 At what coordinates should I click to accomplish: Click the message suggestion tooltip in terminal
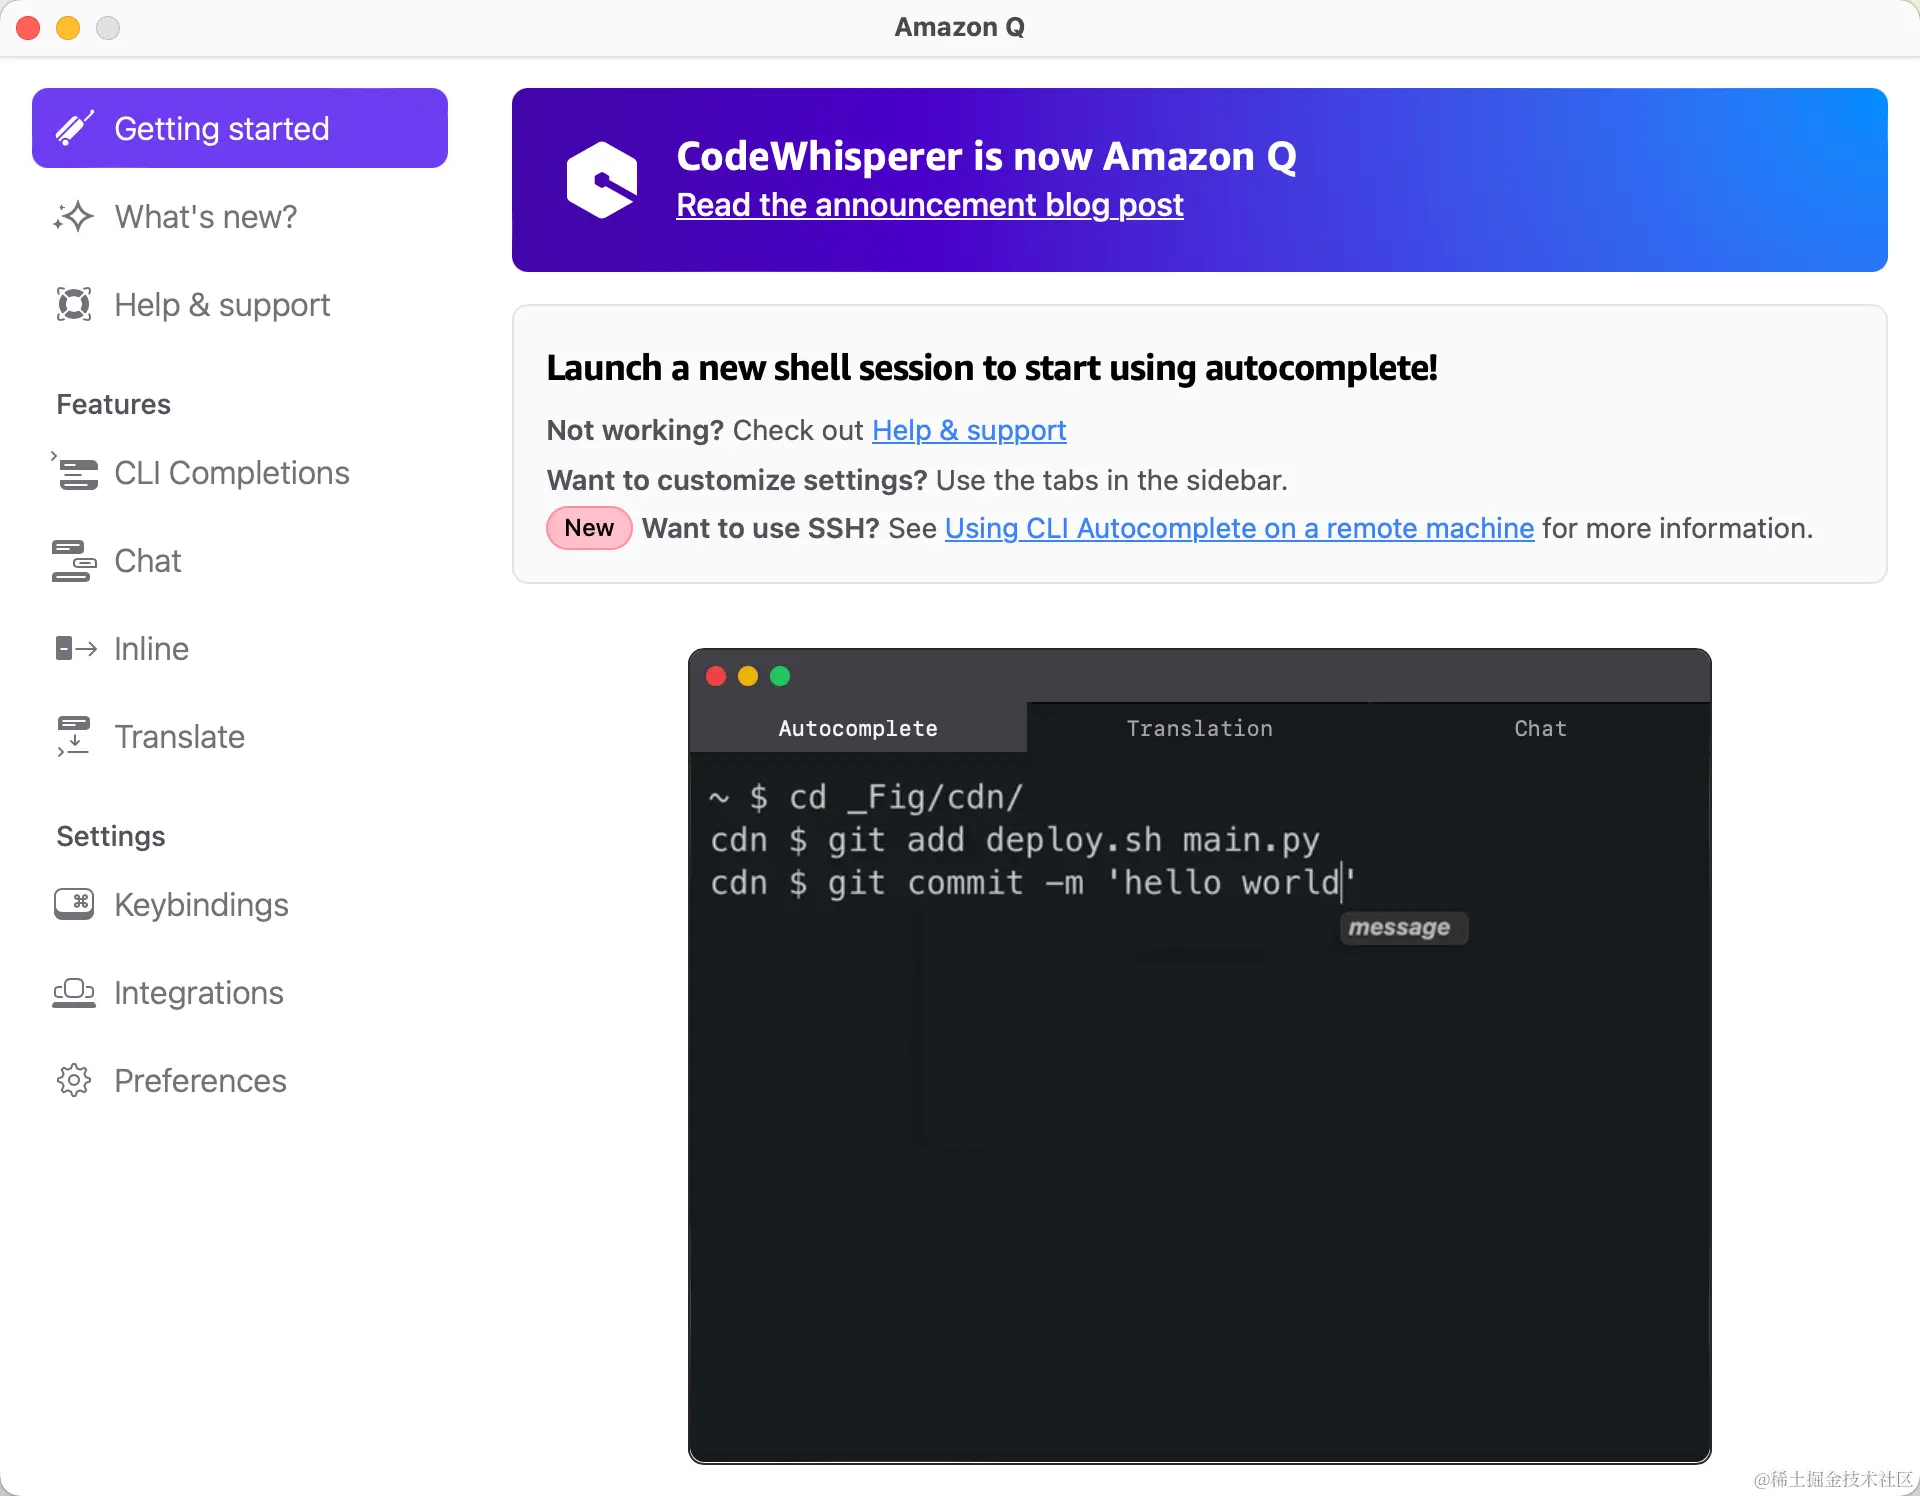point(1402,928)
